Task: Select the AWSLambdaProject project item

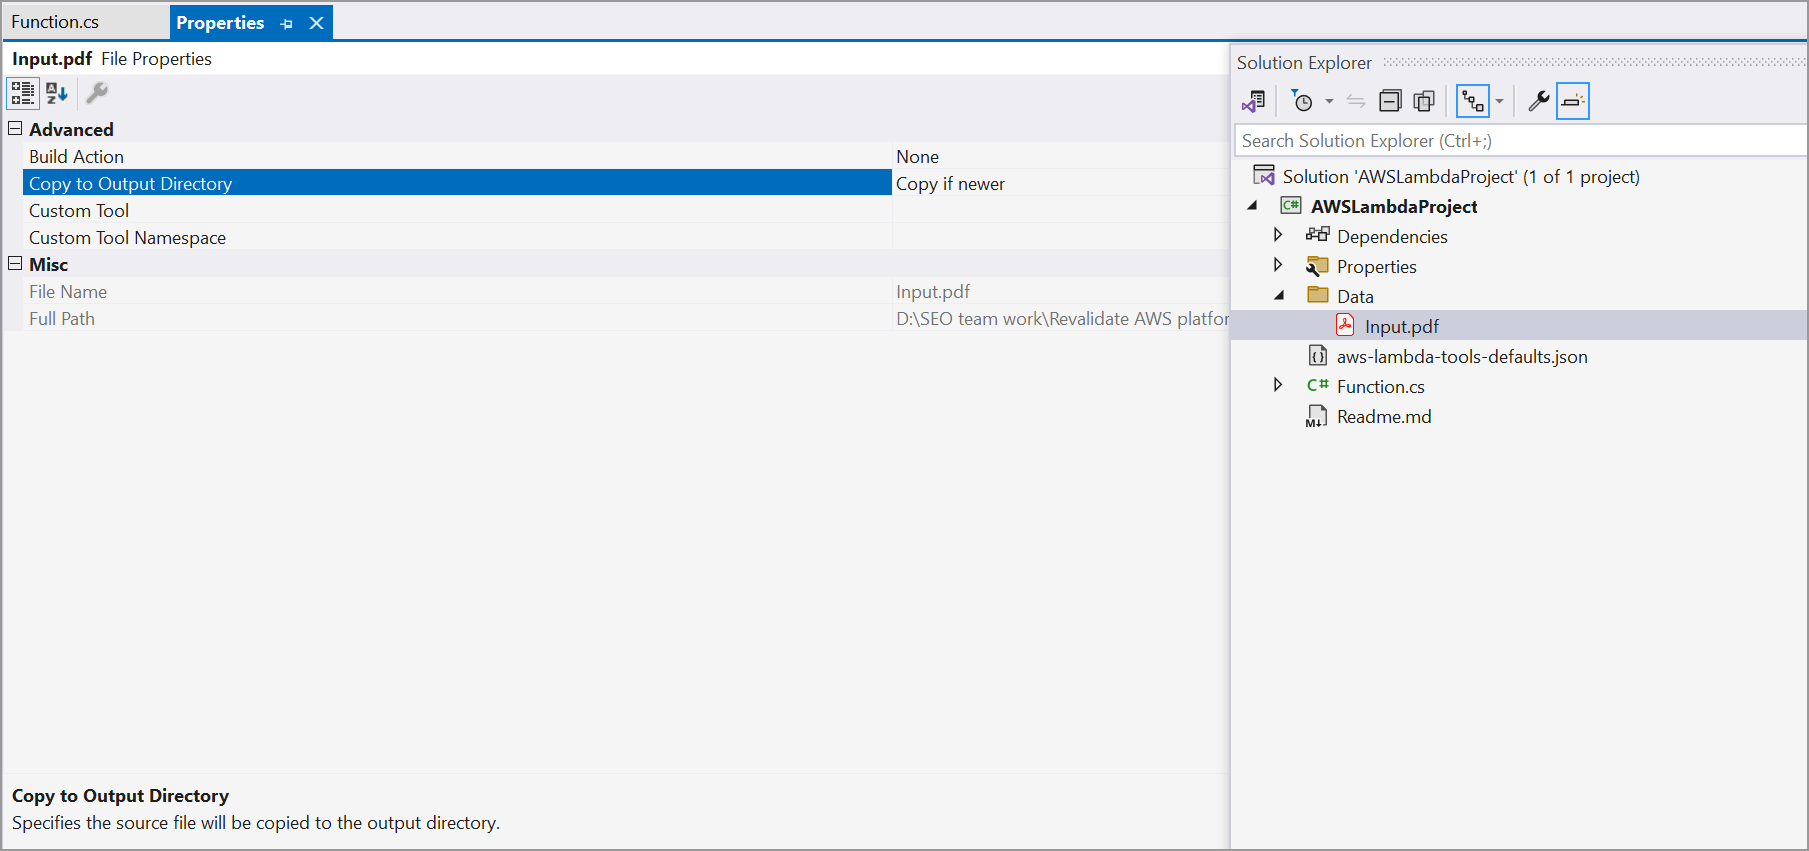Action: [1394, 207]
